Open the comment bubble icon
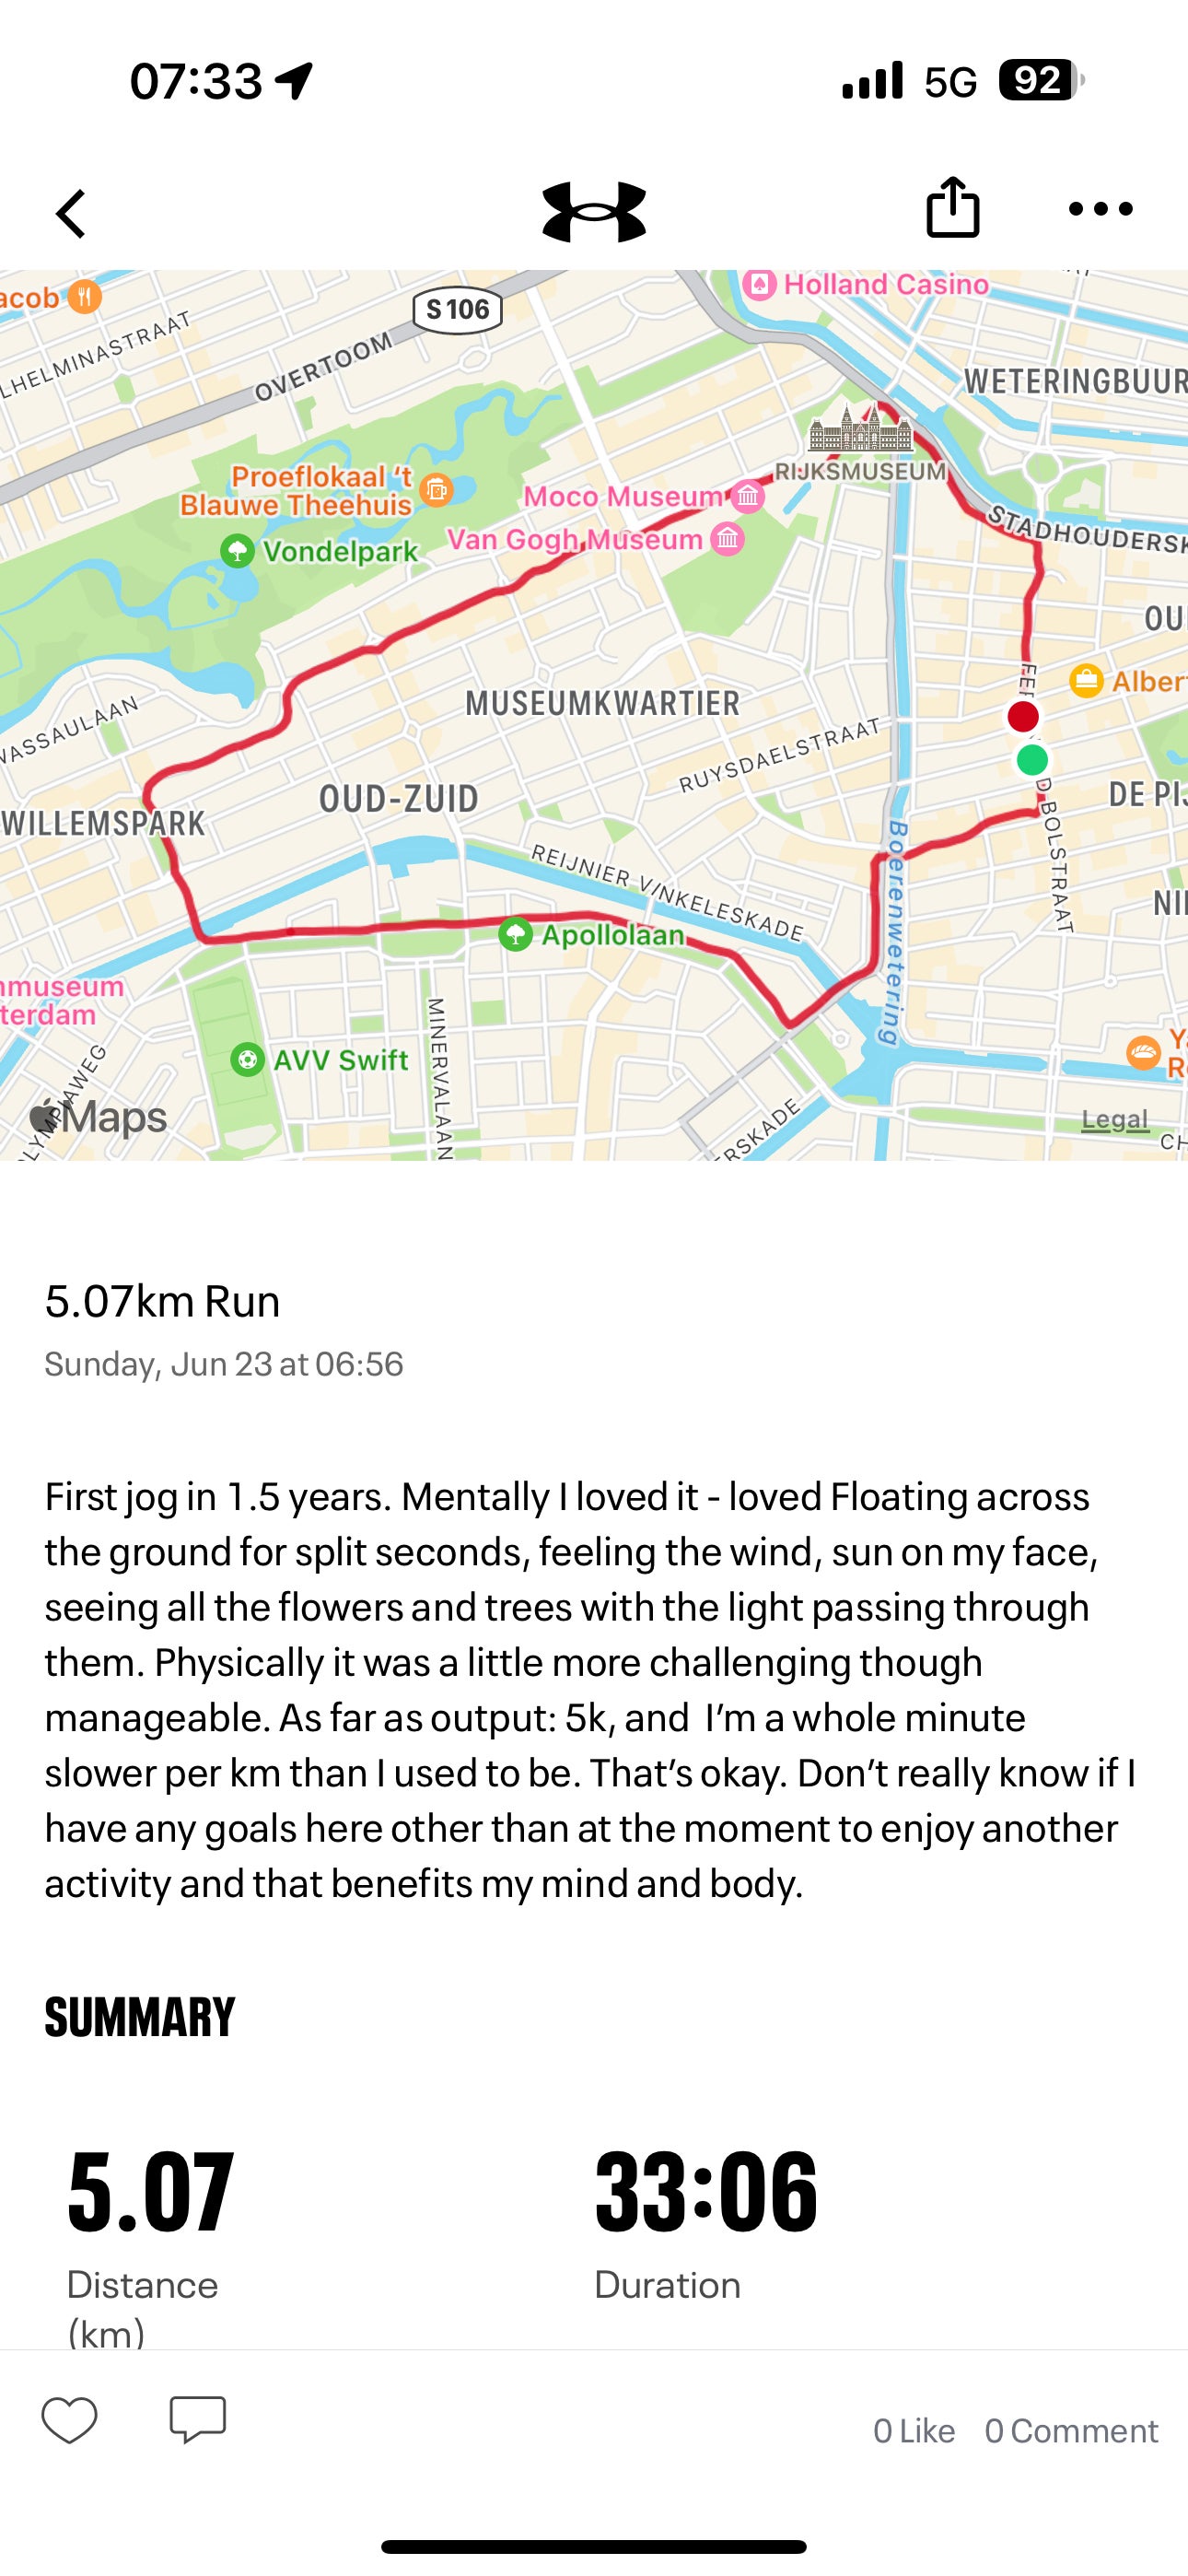Image resolution: width=1188 pixels, height=2576 pixels. point(198,2420)
